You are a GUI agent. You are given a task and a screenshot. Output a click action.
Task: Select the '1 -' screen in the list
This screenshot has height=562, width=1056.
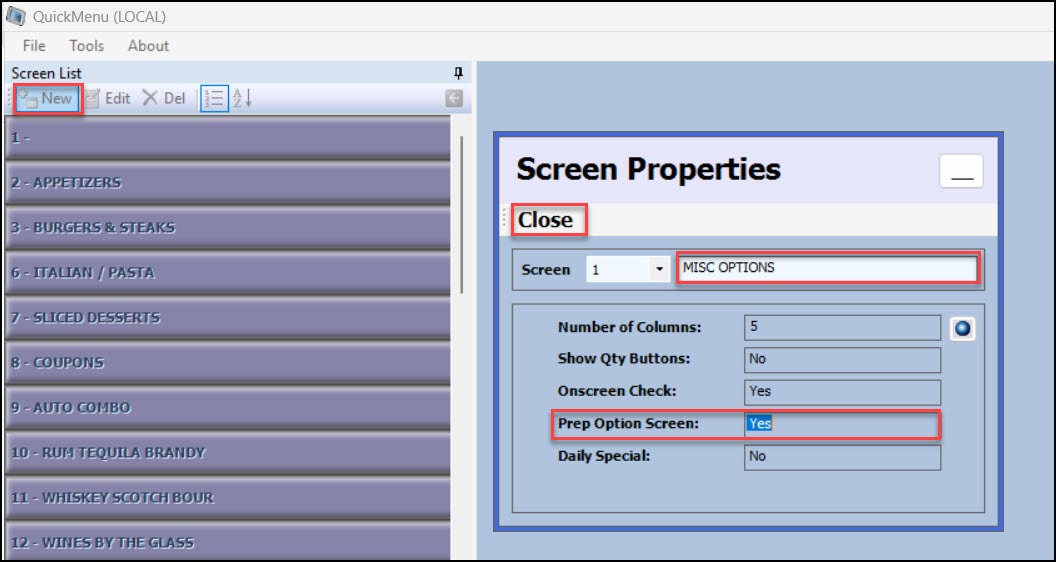228,137
